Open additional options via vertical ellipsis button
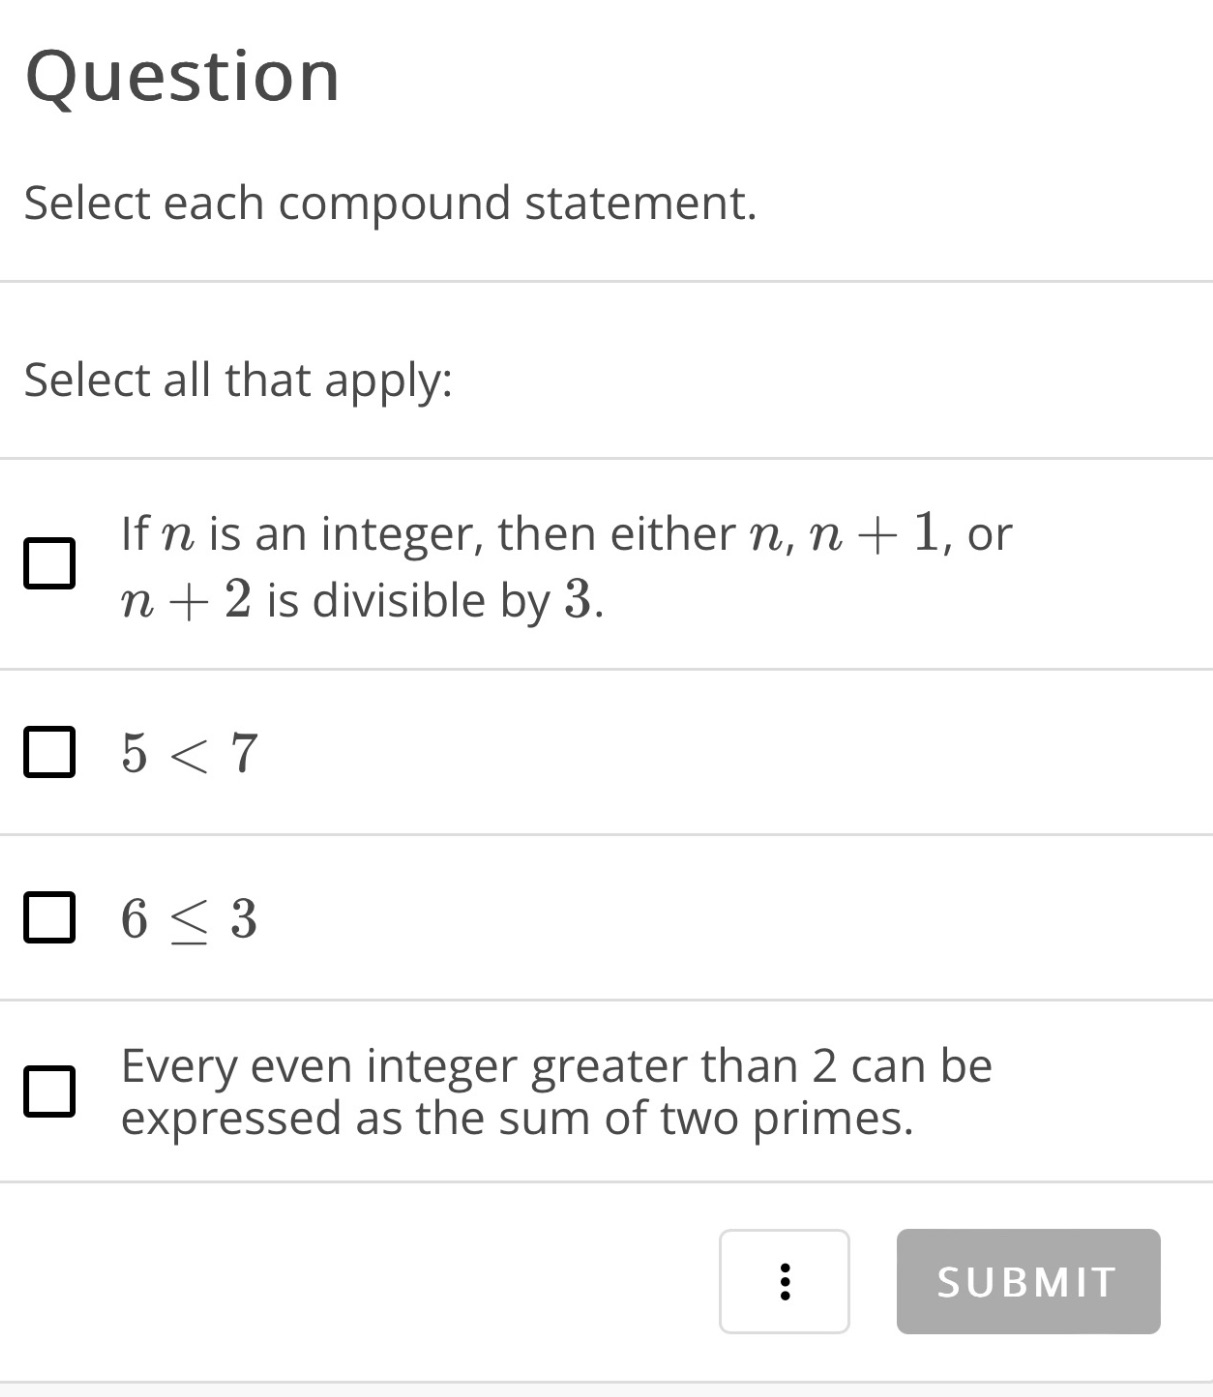The width and height of the screenshot is (1213, 1397). click(784, 1282)
